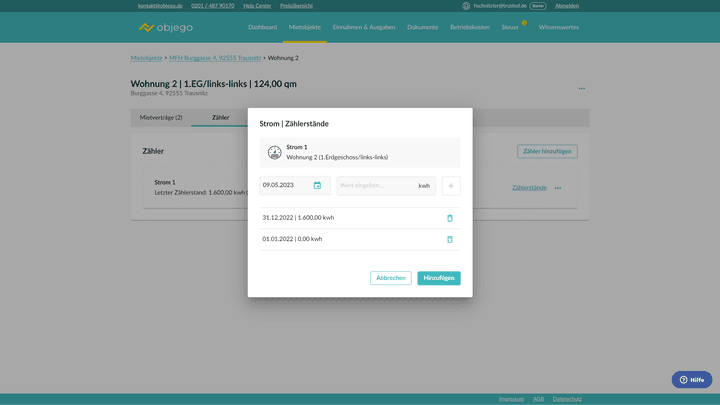
Task: Open the Help Center link
Action: point(257,5)
